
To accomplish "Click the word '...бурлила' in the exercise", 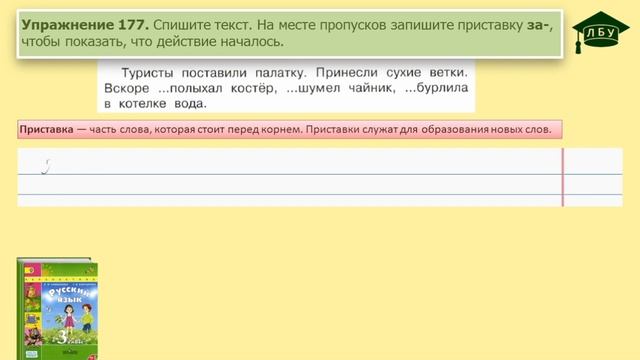I will tap(436, 88).
